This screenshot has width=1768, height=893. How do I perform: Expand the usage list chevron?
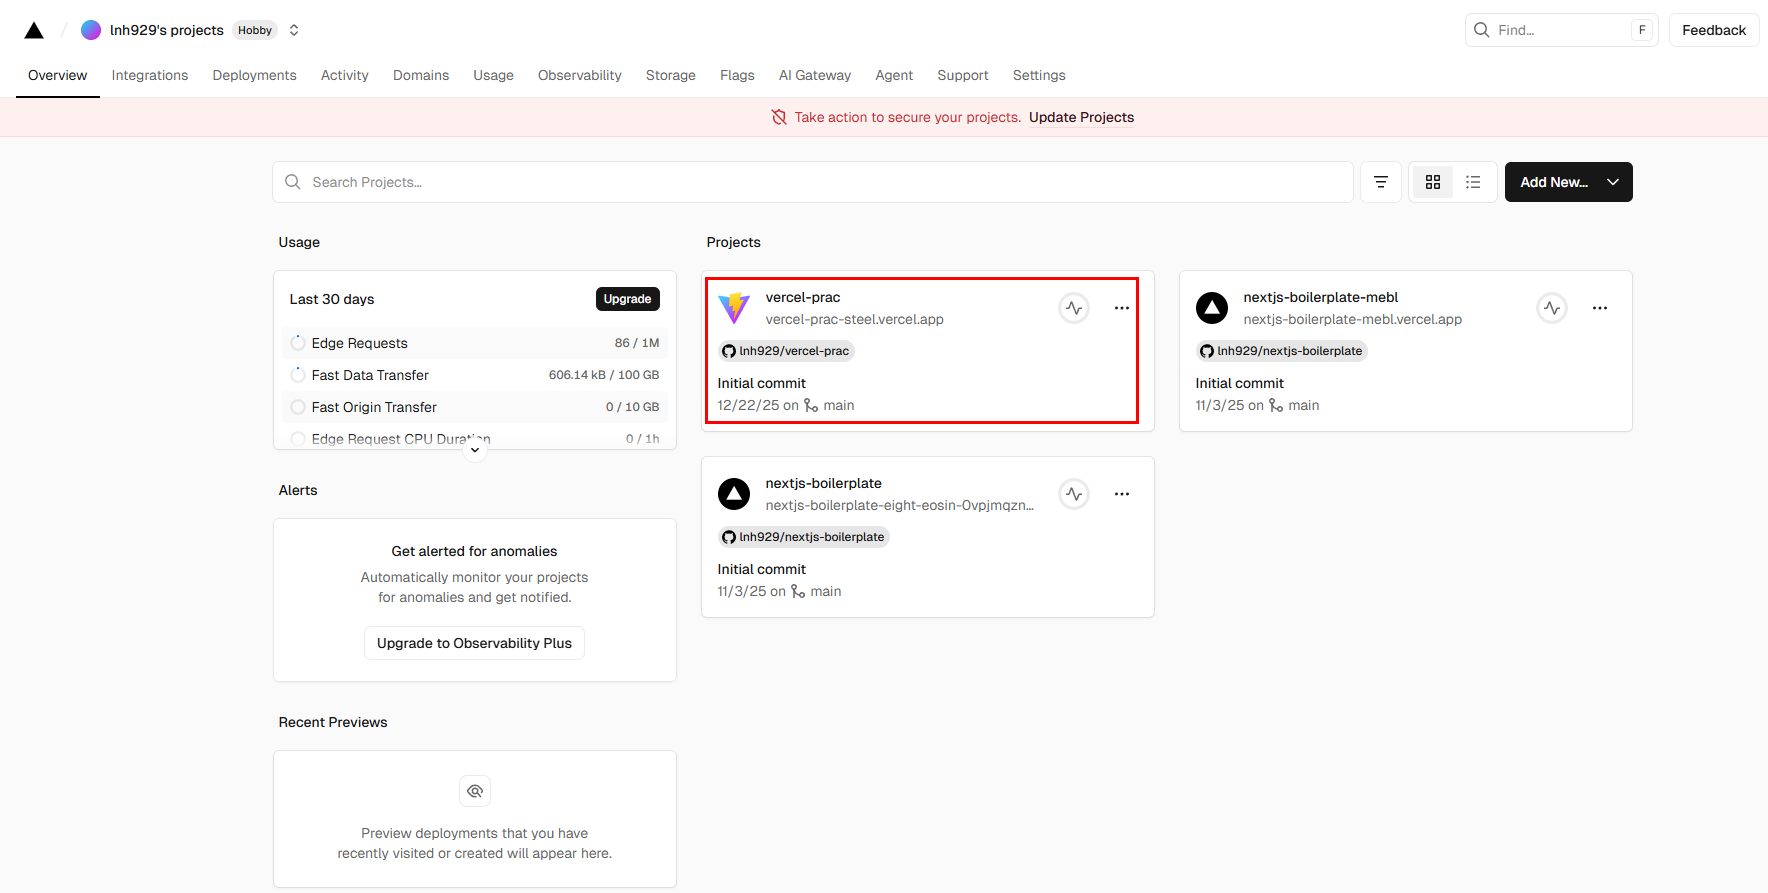click(475, 451)
